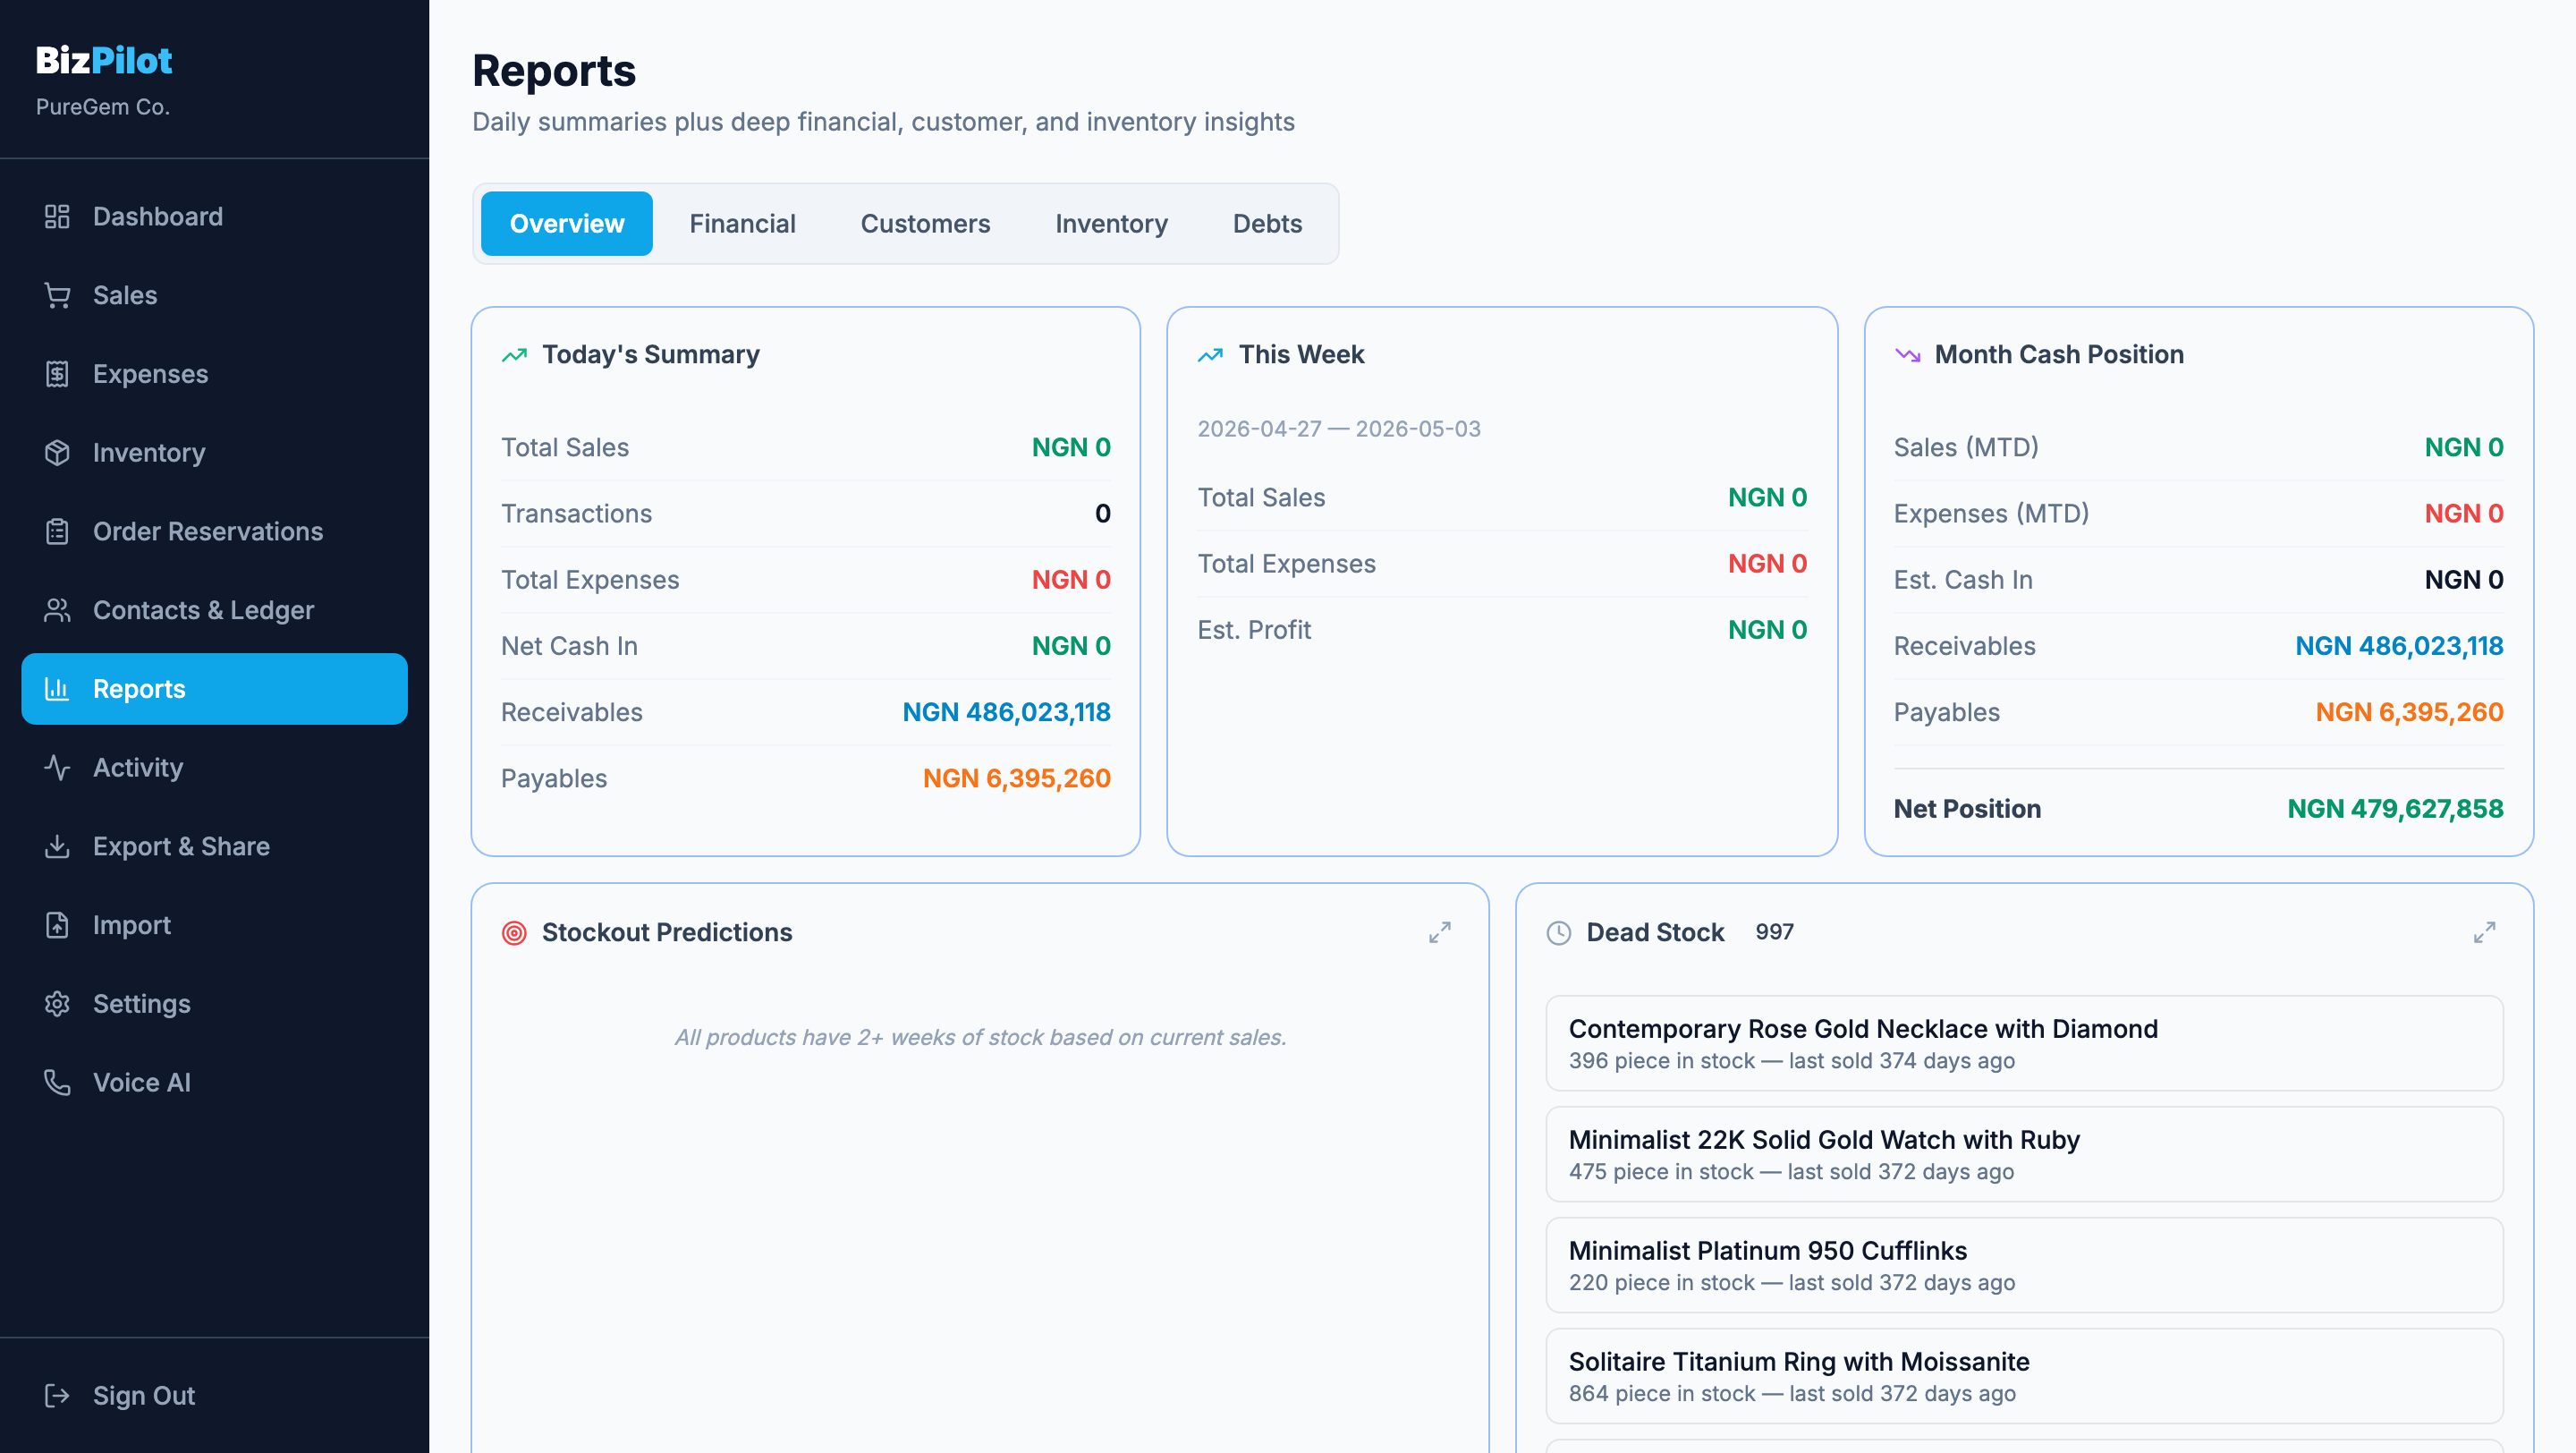Expand the Dead Stock panel

click(x=2484, y=933)
